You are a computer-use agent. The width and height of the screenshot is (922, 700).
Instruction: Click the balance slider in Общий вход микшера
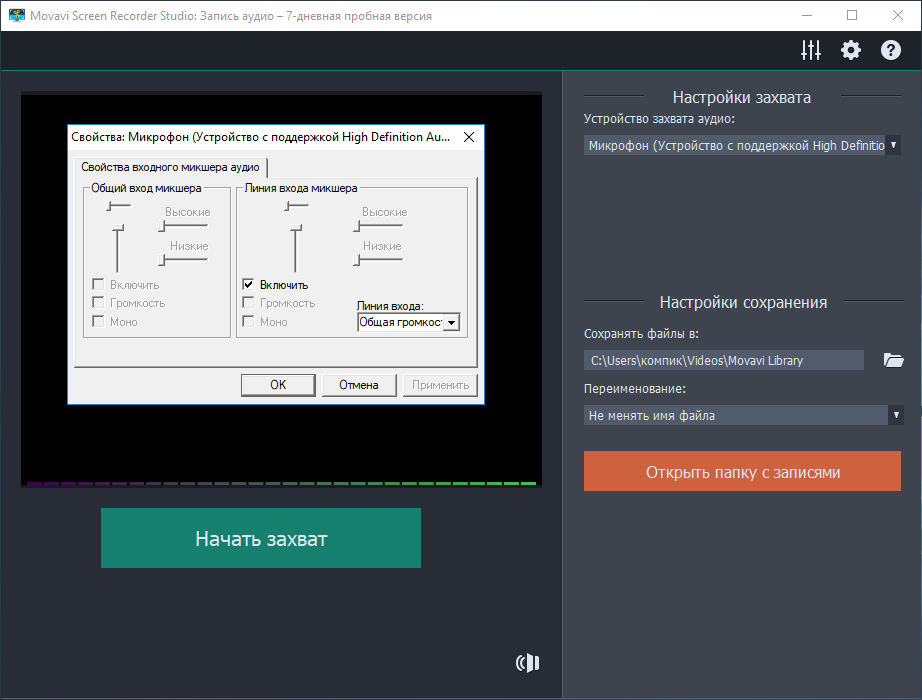pos(118,206)
